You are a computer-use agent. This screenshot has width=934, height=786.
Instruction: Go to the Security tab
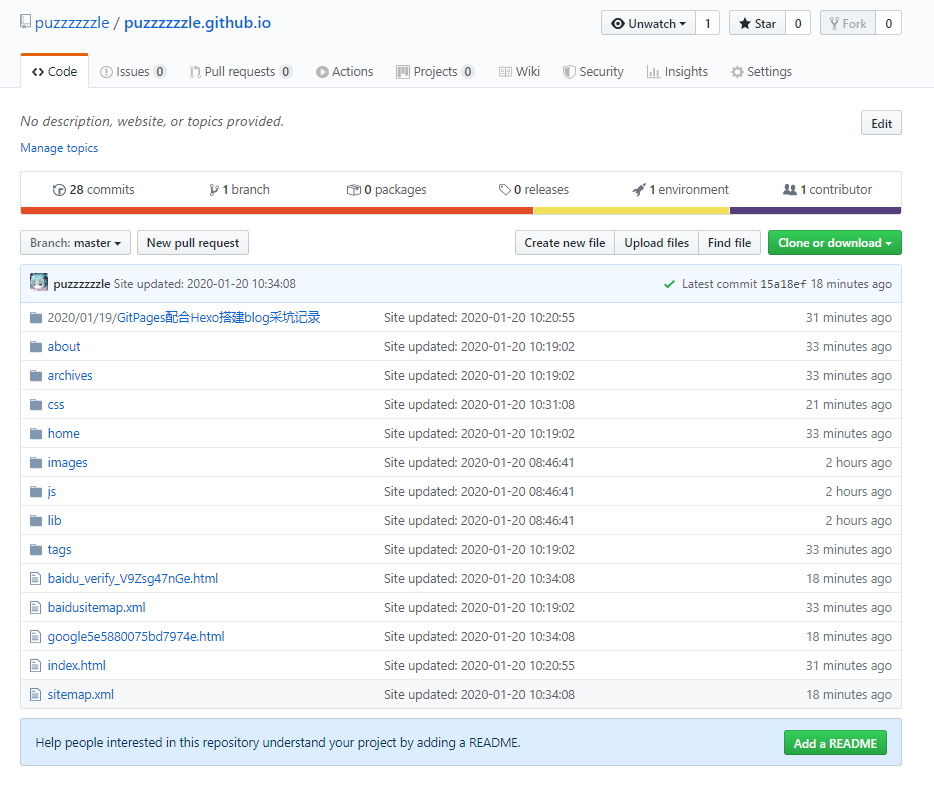coord(593,71)
